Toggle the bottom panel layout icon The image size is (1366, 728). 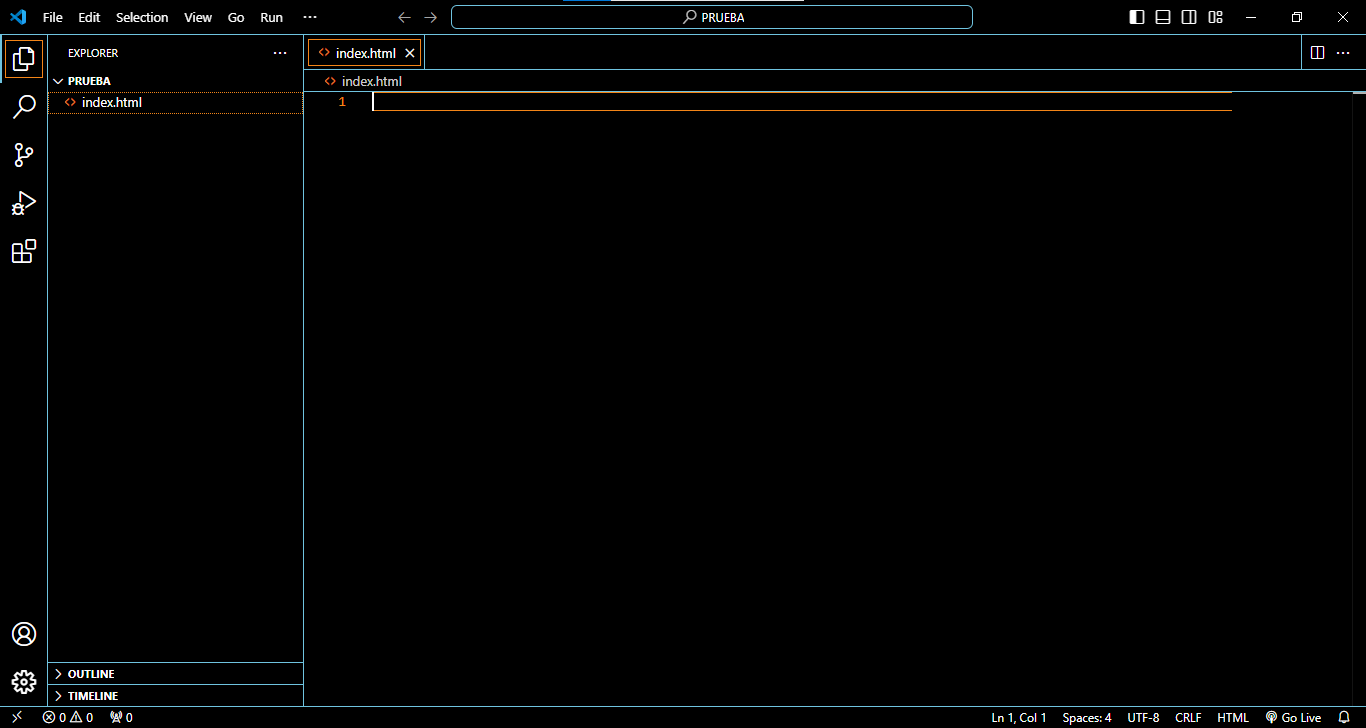pyautogui.click(x=1163, y=17)
